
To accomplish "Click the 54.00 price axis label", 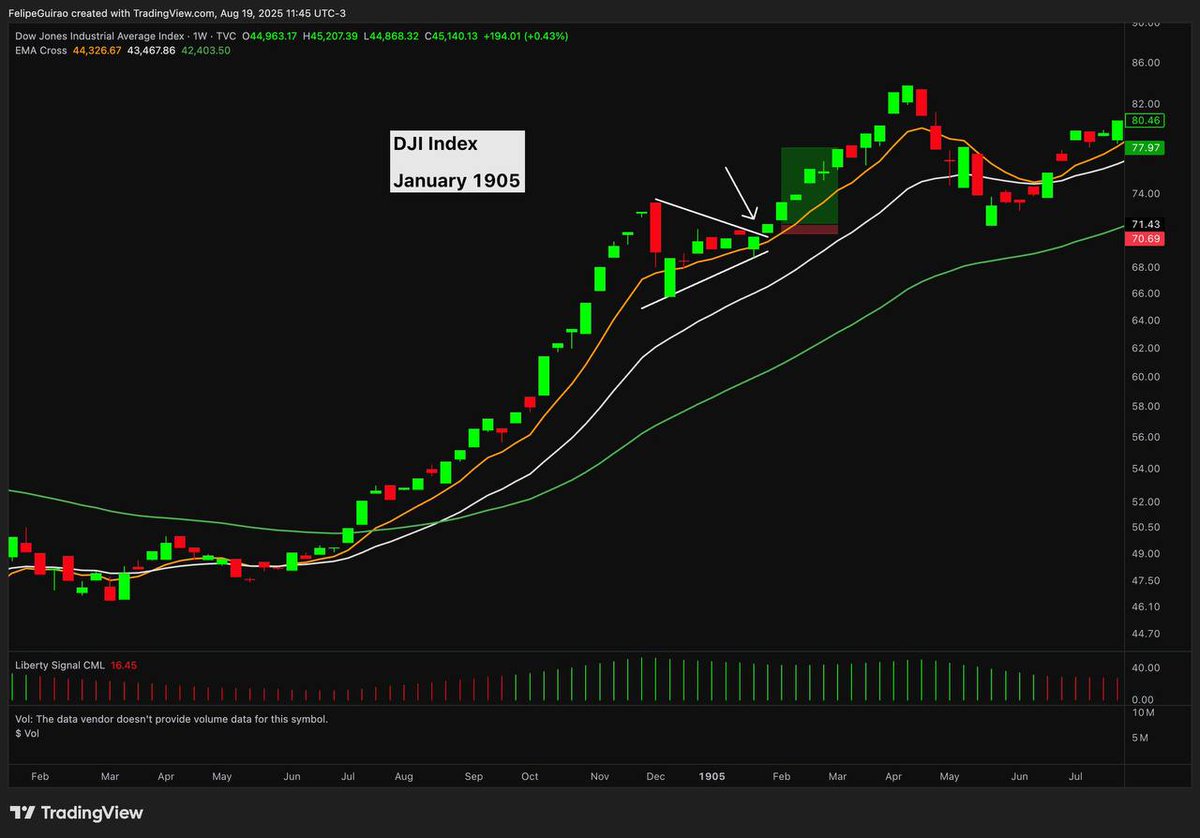I will (1144, 469).
